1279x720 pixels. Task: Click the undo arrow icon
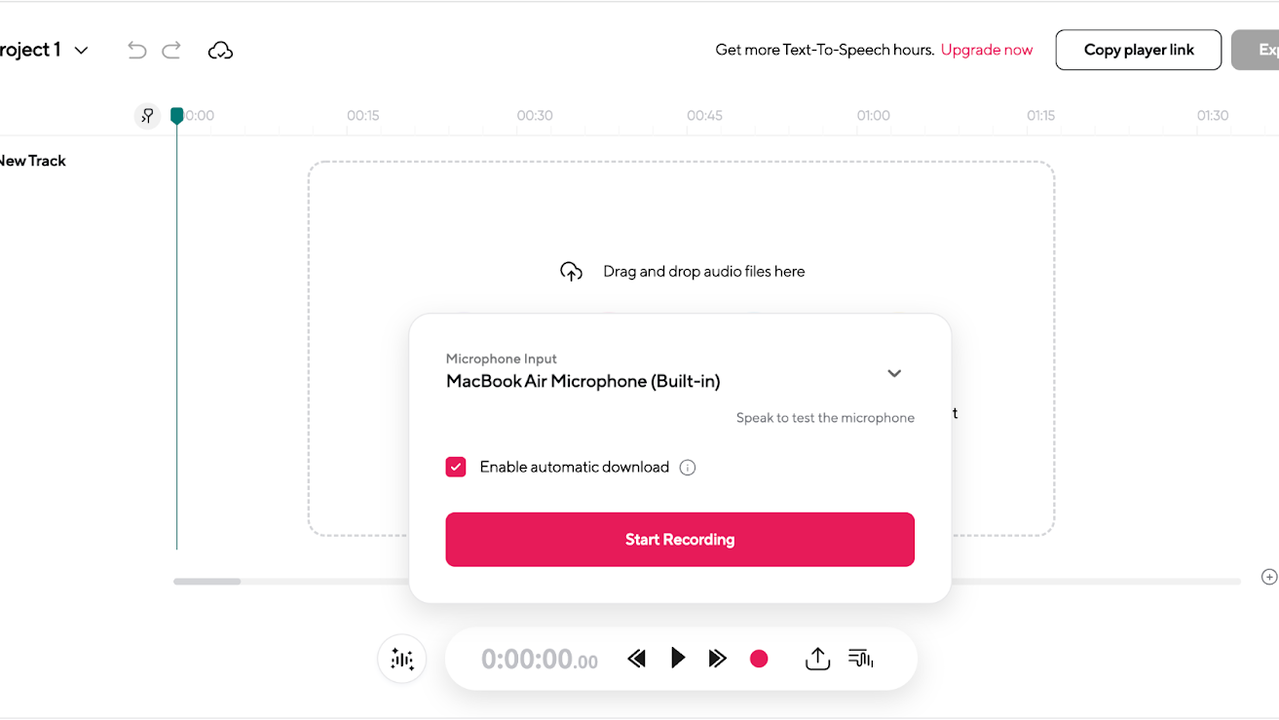(x=137, y=50)
